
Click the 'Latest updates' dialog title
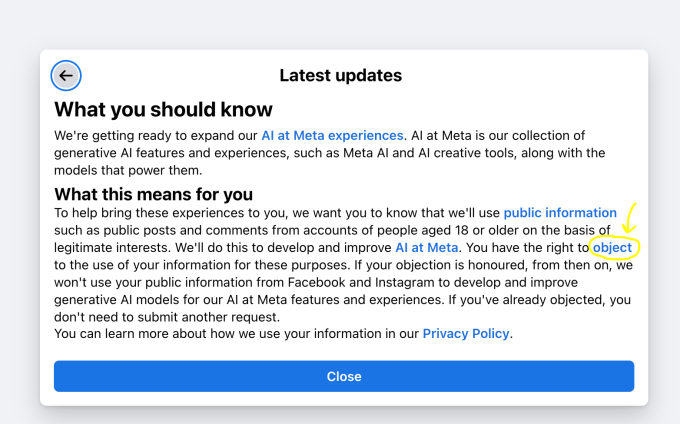tap(340, 75)
